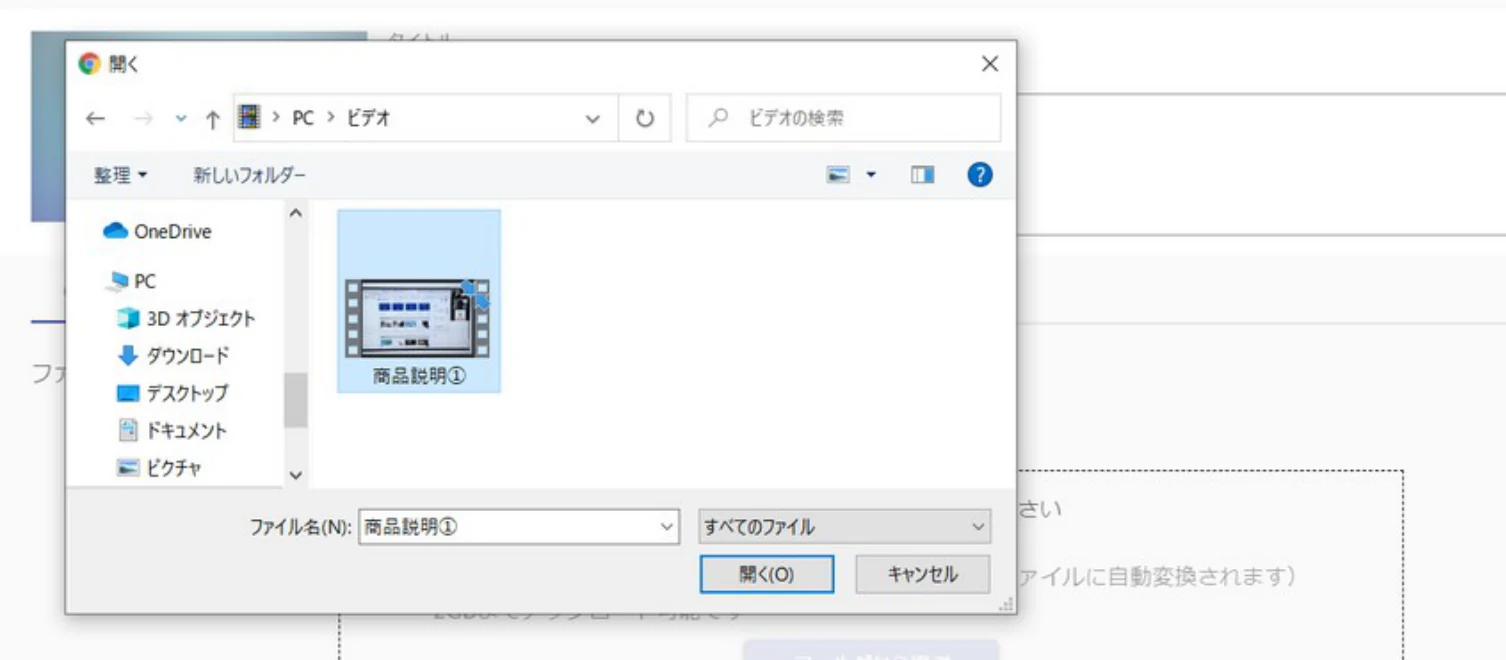Open the 整理 menu
The height and width of the screenshot is (660, 1506).
point(121,175)
